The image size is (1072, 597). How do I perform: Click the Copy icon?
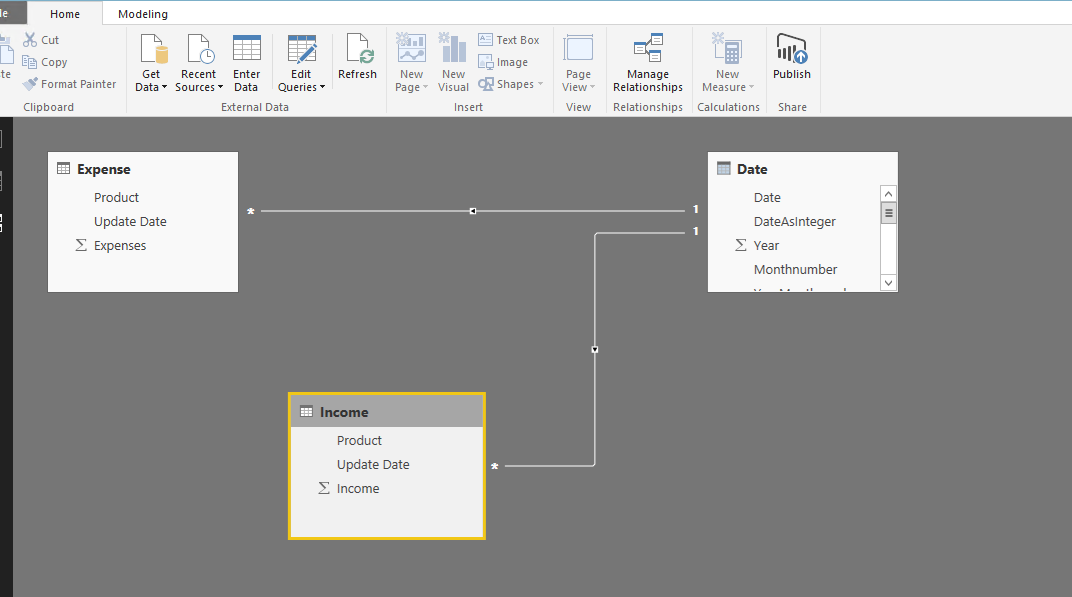[29, 62]
